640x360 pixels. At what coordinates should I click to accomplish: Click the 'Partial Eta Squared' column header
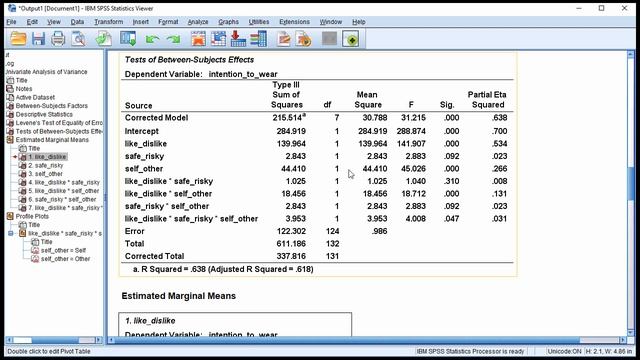point(487,100)
